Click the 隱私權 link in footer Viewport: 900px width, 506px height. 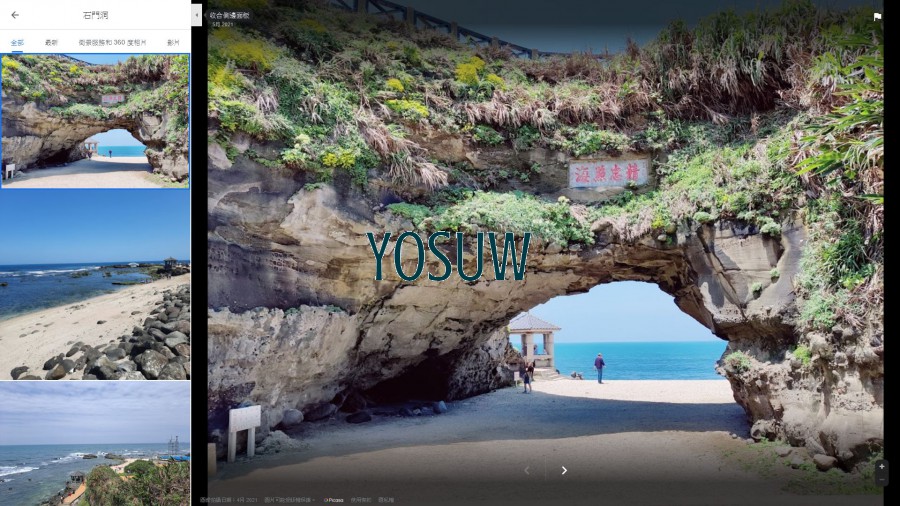click(386, 499)
